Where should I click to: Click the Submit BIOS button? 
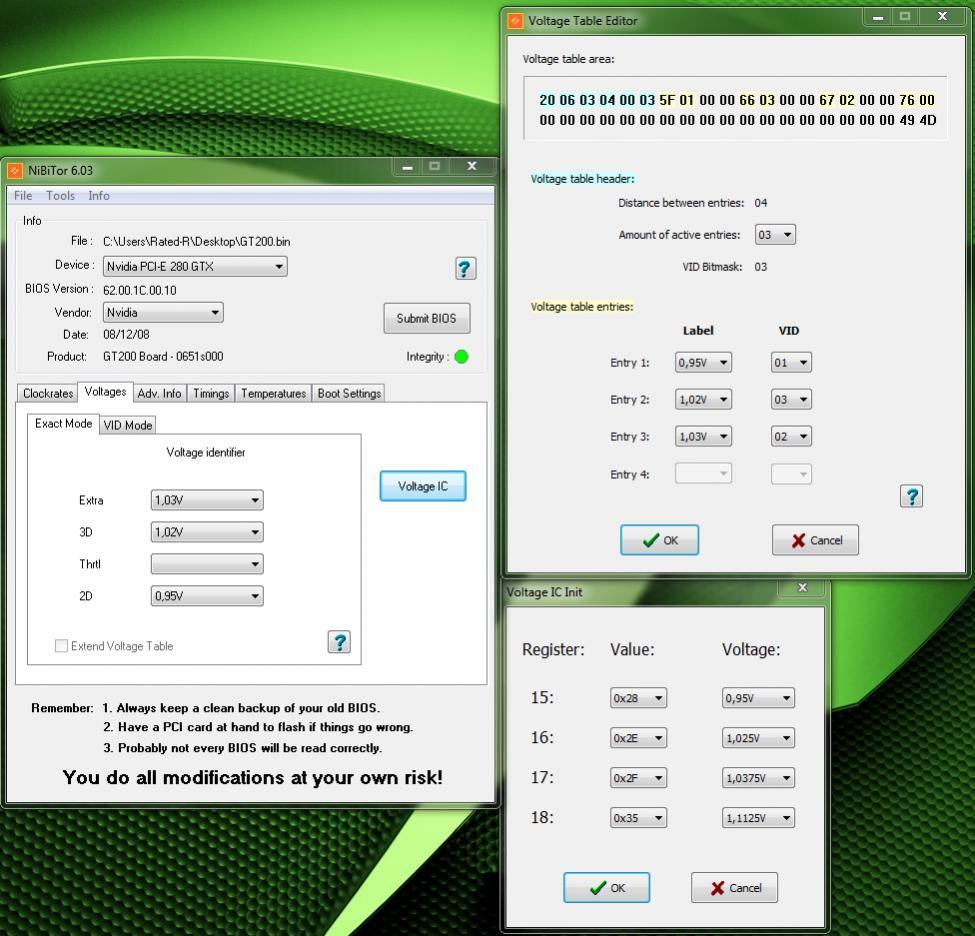(x=427, y=318)
